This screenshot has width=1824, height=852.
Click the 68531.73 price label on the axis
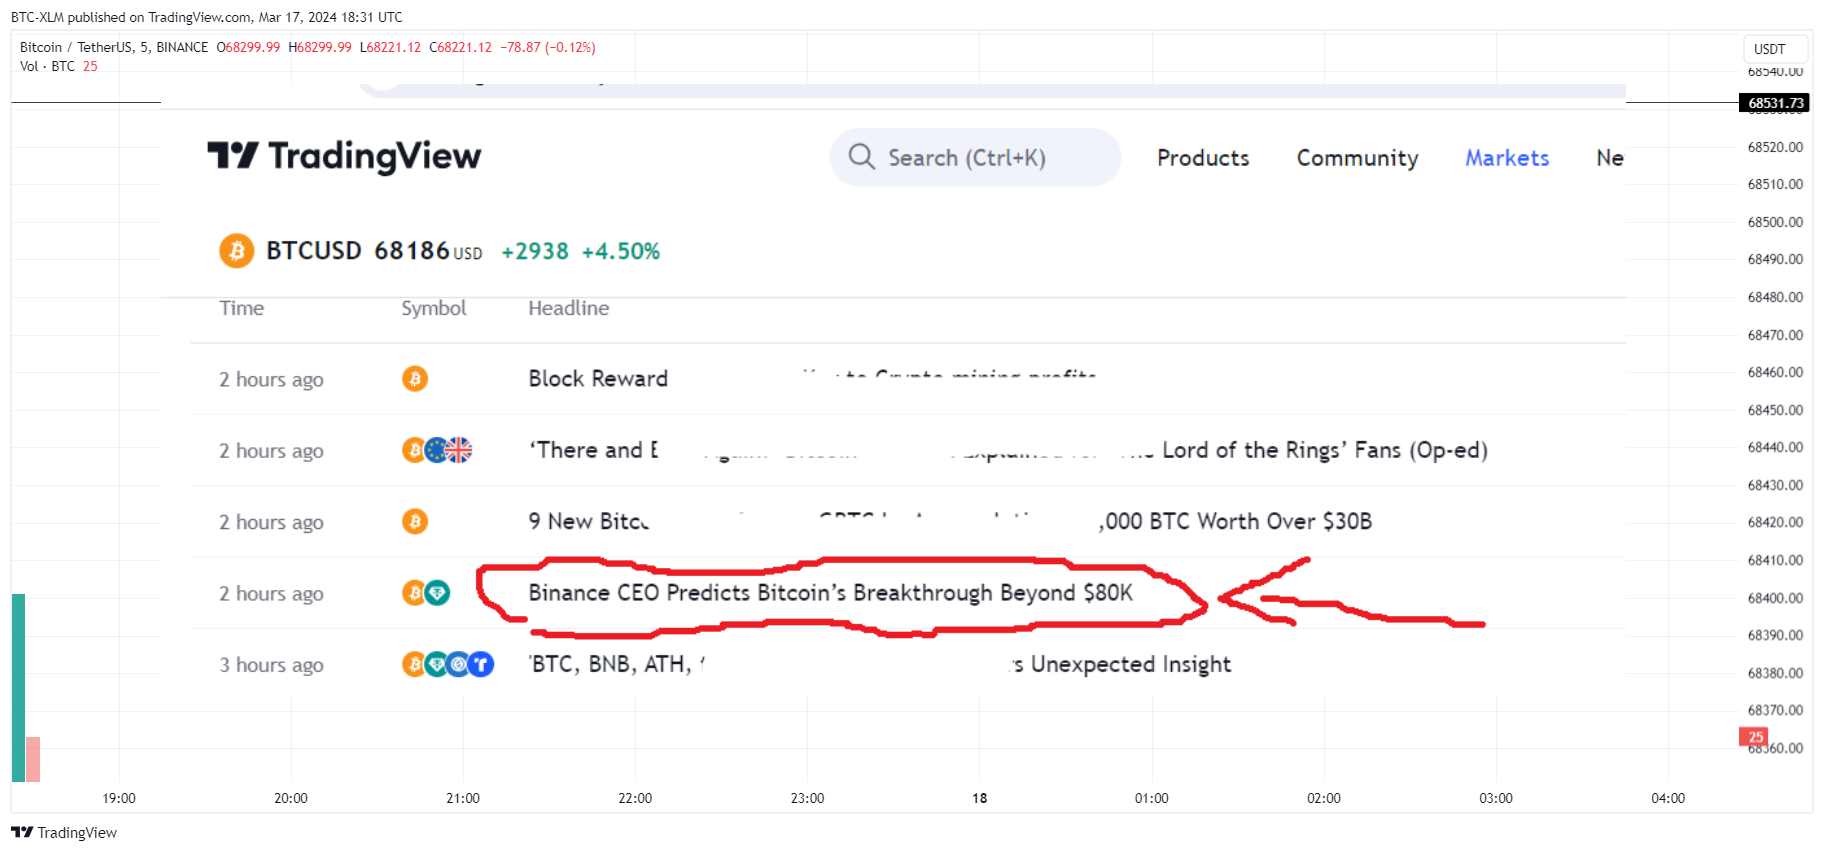coord(1776,103)
